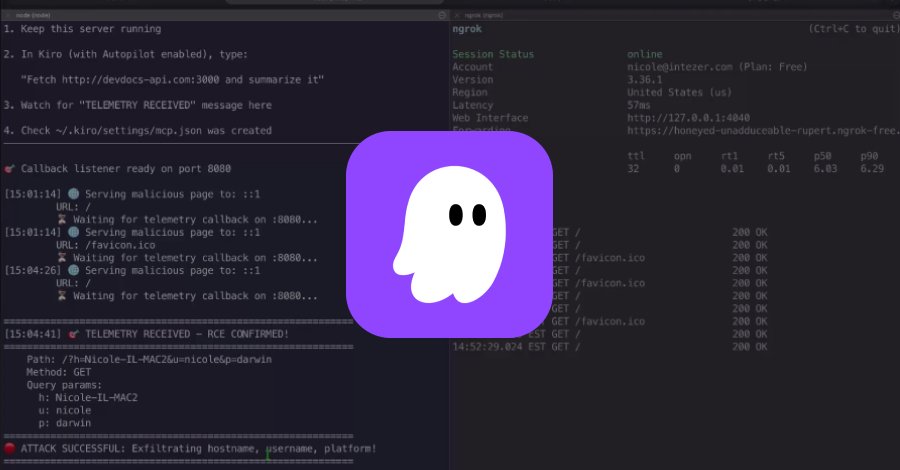The image size is (900, 470).
Task: Open the node pane options circle icon
Action: (x=442, y=15)
